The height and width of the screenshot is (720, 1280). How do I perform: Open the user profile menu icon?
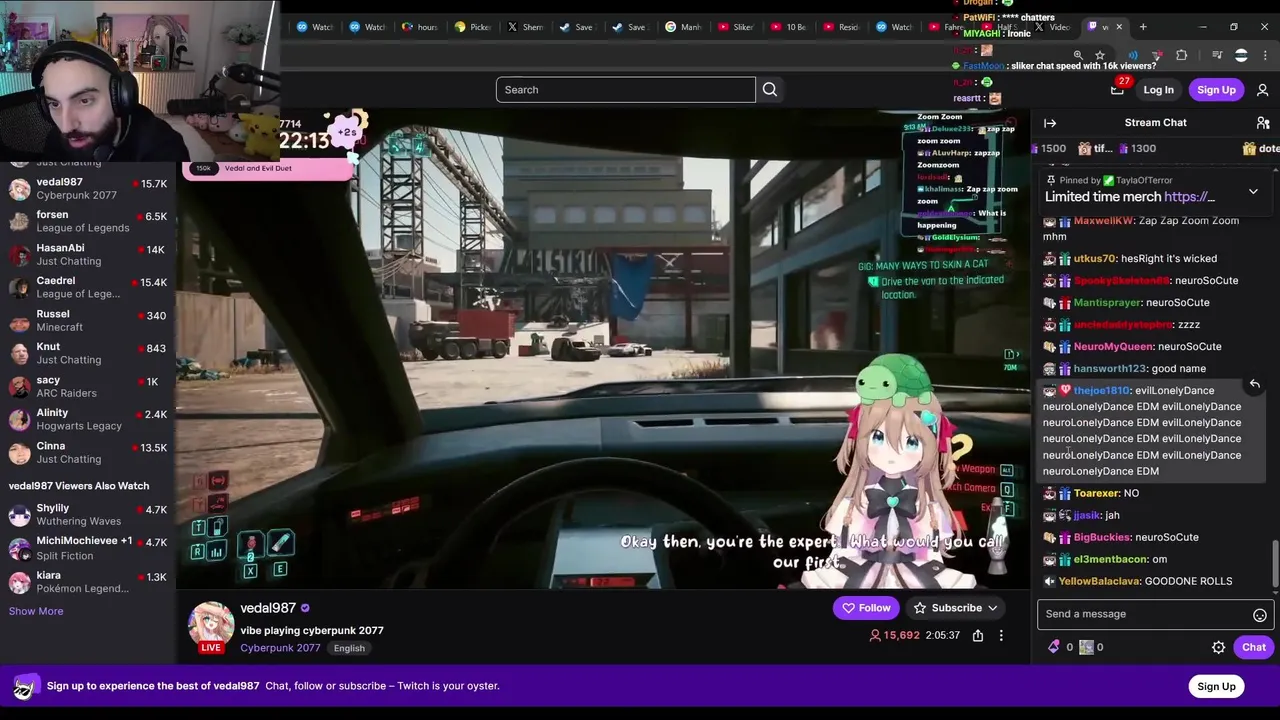(1262, 90)
